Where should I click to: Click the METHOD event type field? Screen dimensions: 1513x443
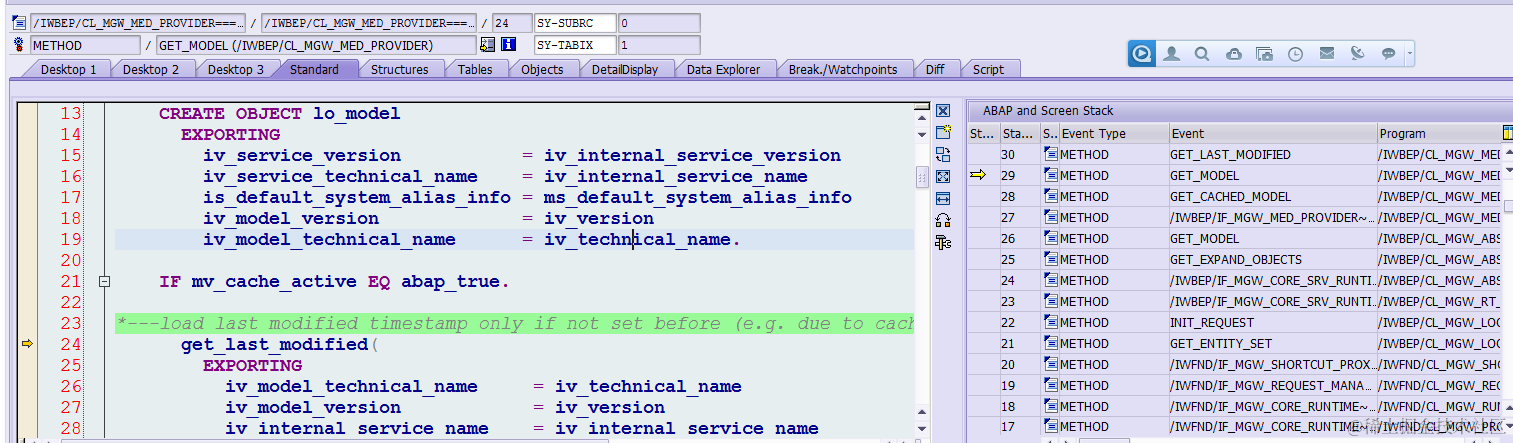coord(85,45)
